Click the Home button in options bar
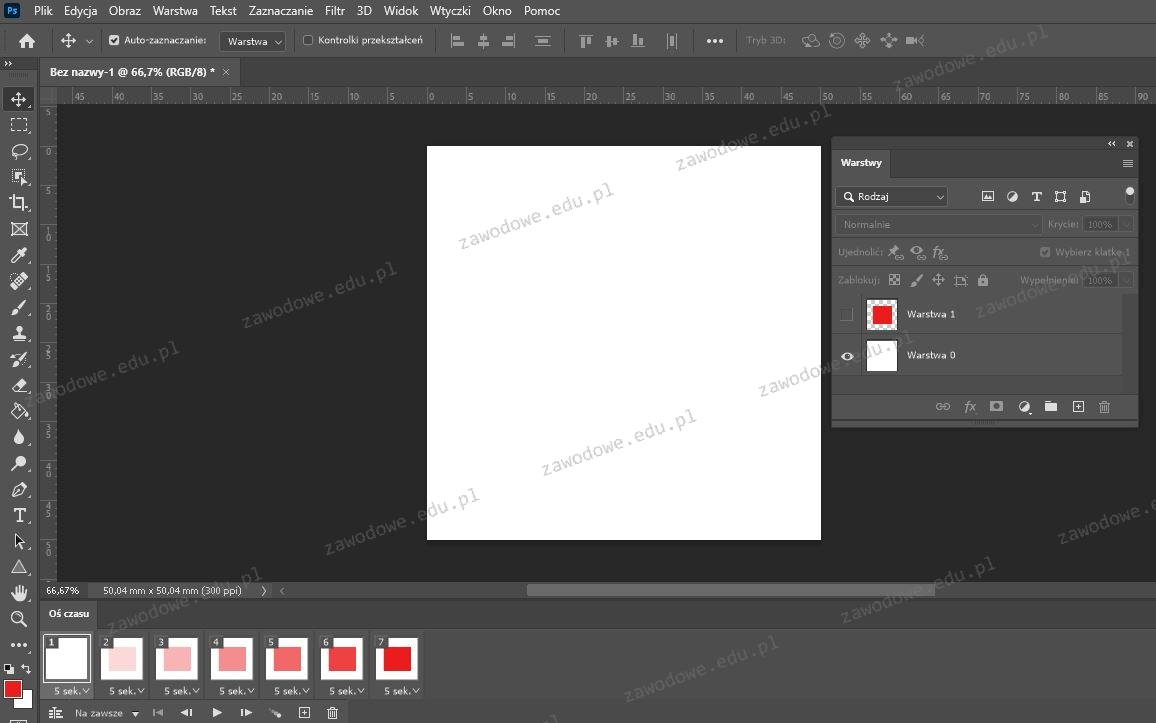This screenshot has width=1156, height=723. 27,41
